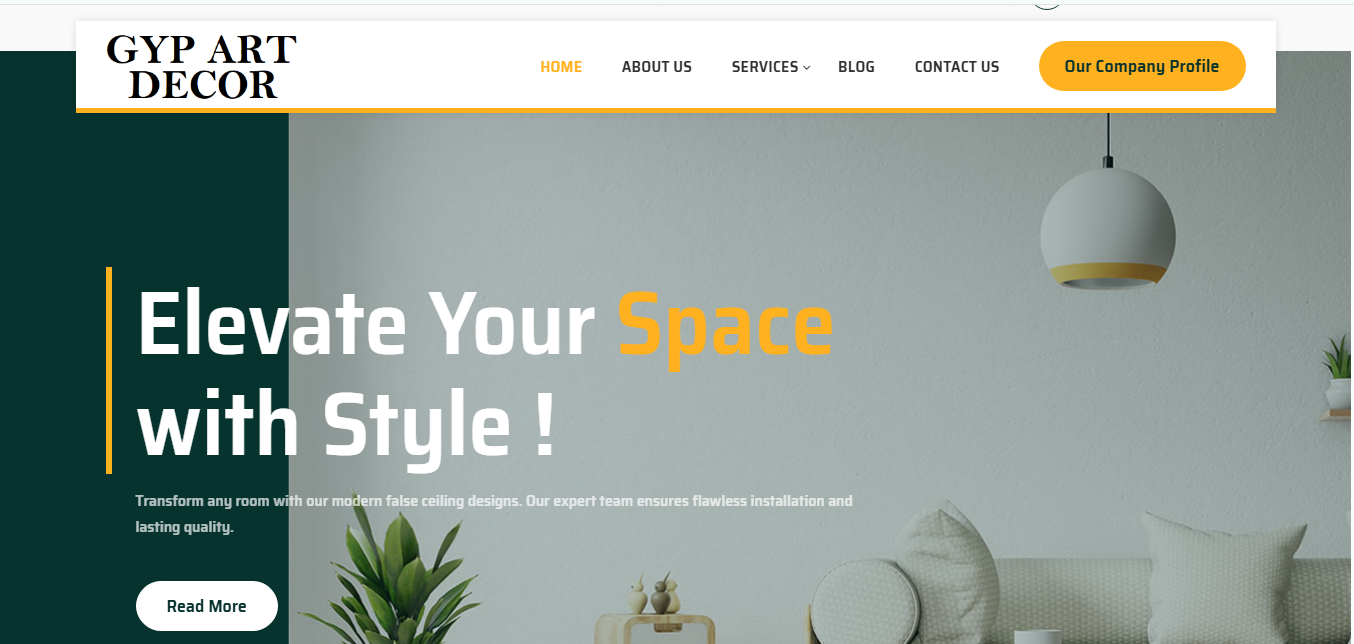Image resolution: width=1354 pixels, height=644 pixels.
Task: Click the orange underline of the navigation bar
Action: [x=676, y=110]
